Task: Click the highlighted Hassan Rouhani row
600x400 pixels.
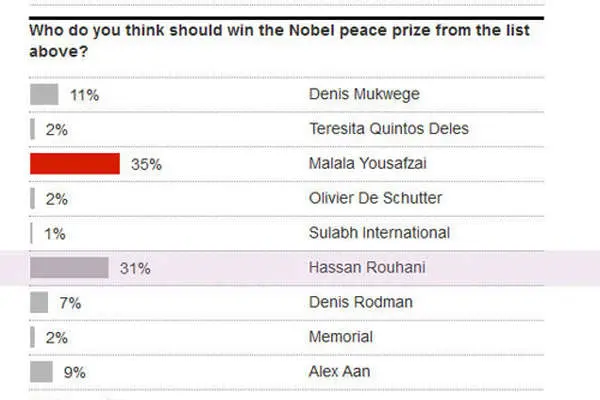Action: coord(300,268)
